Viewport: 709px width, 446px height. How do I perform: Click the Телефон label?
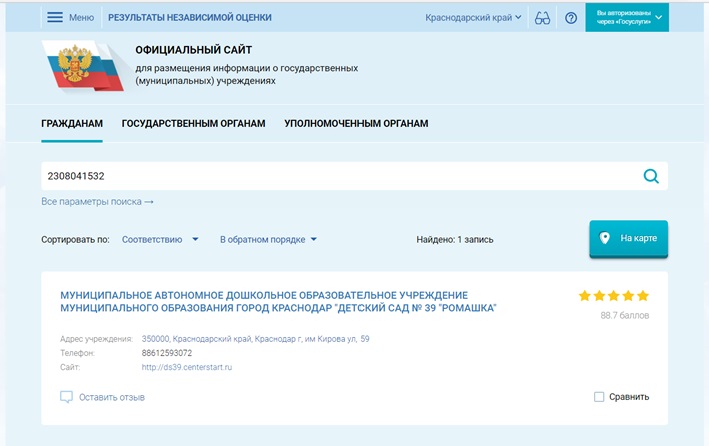coord(77,353)
